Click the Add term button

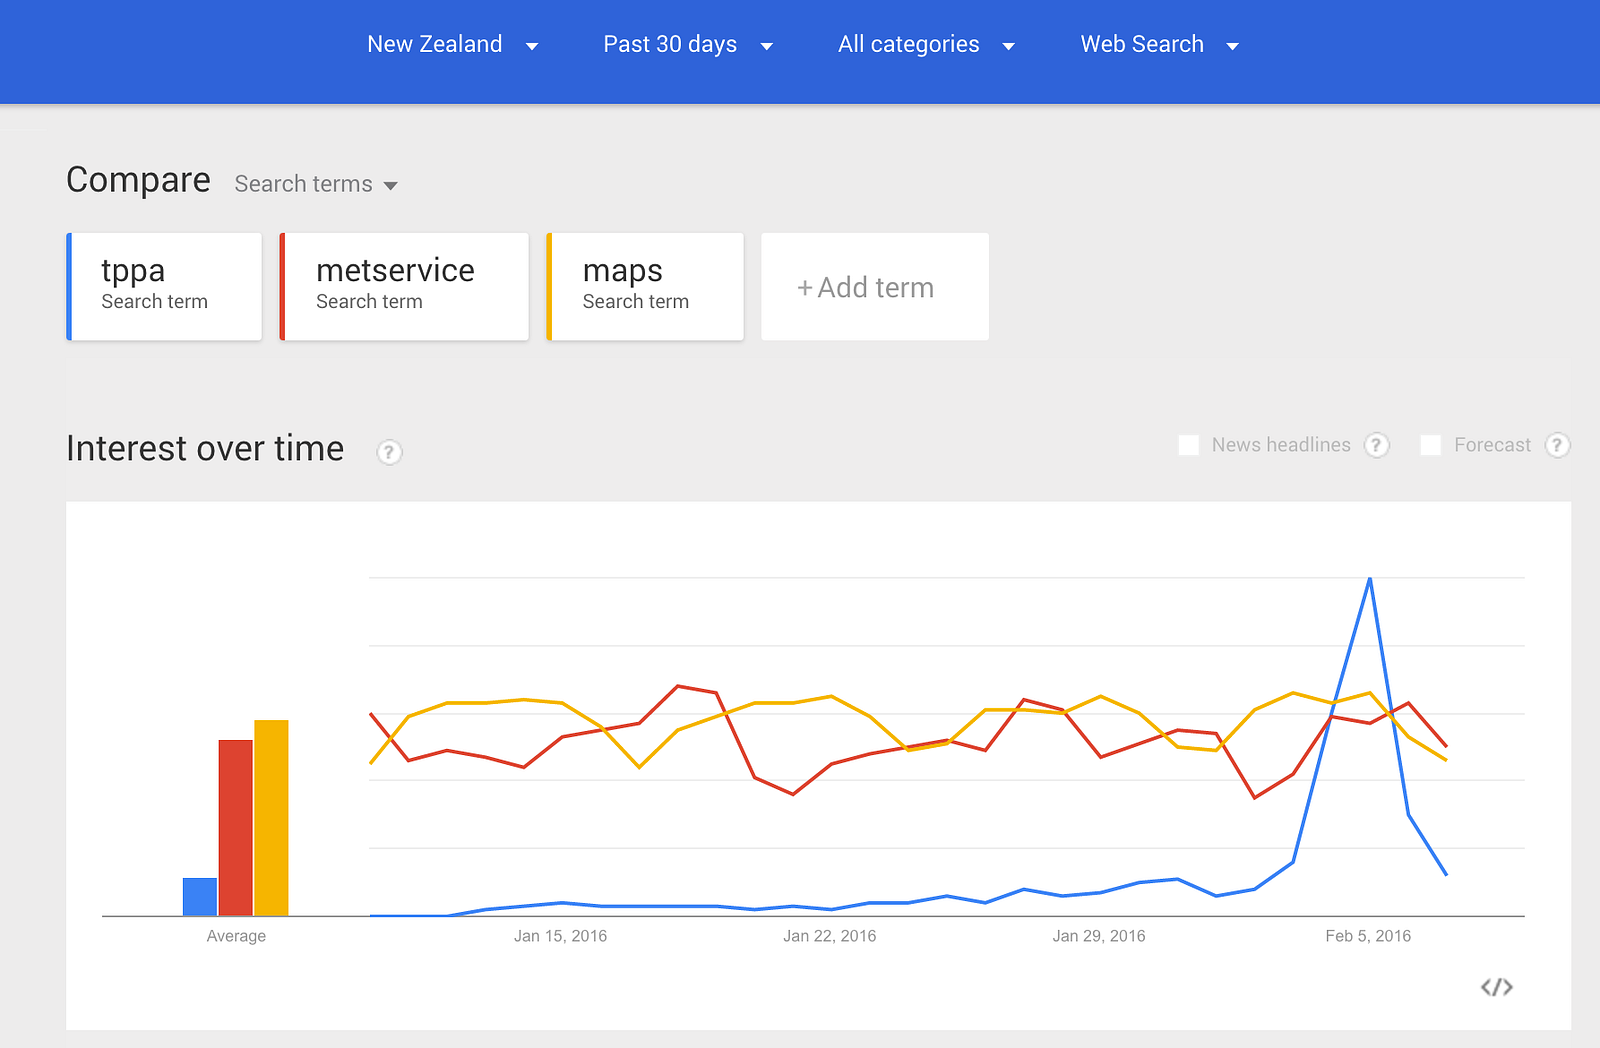[x=875, y=287]
